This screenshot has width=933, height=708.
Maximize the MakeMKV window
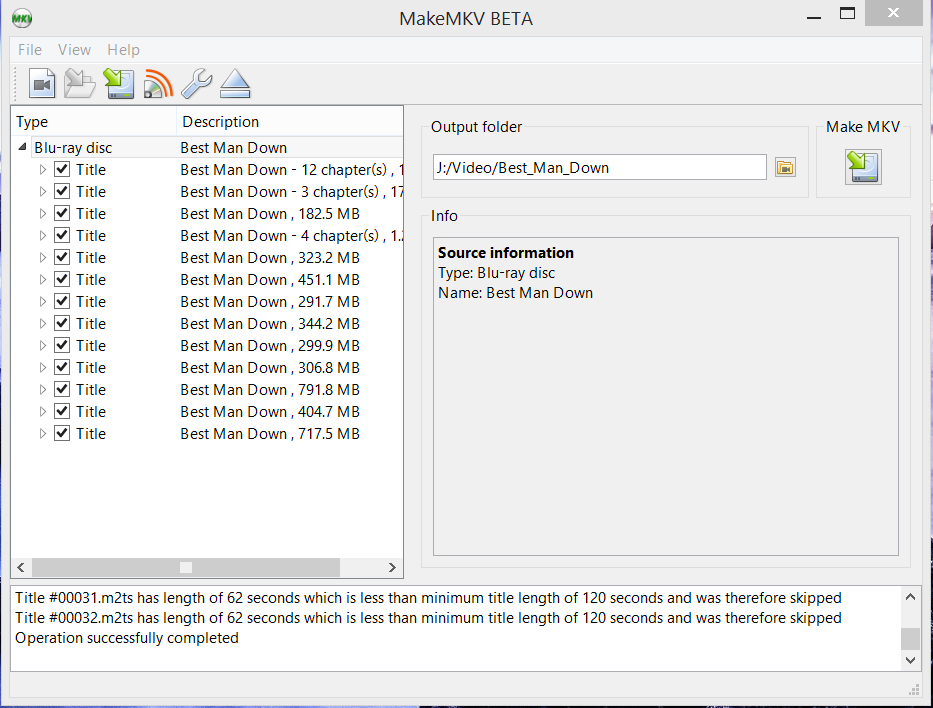point(847,13)
